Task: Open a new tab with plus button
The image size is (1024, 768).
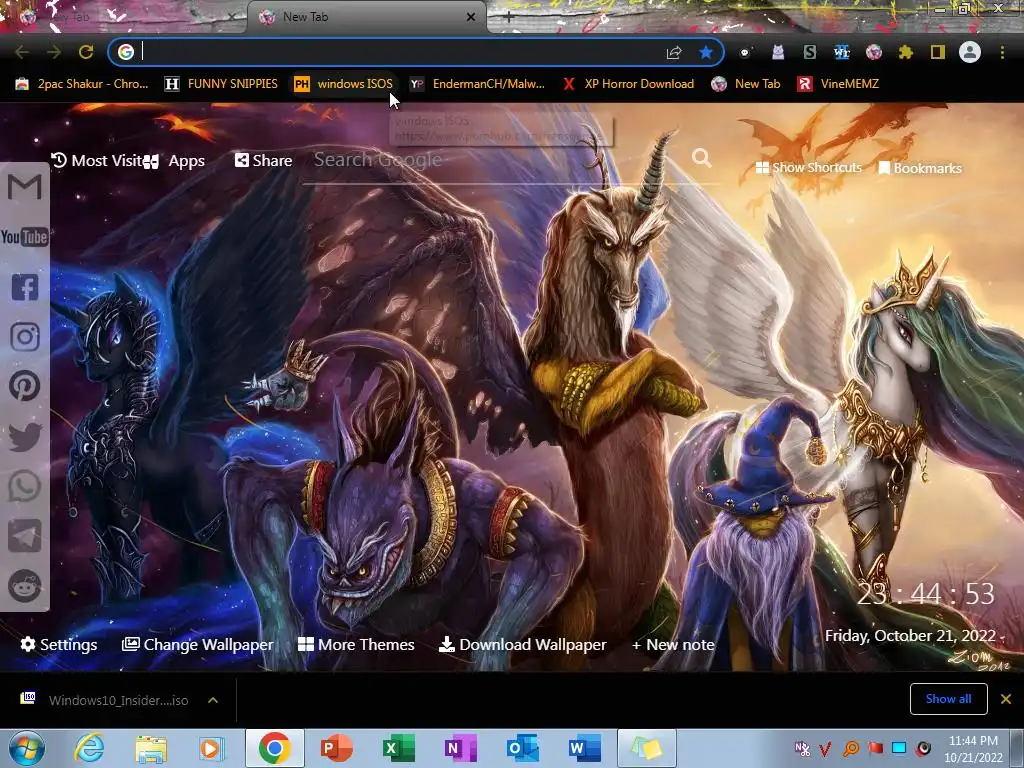Action: click(509, 18)
